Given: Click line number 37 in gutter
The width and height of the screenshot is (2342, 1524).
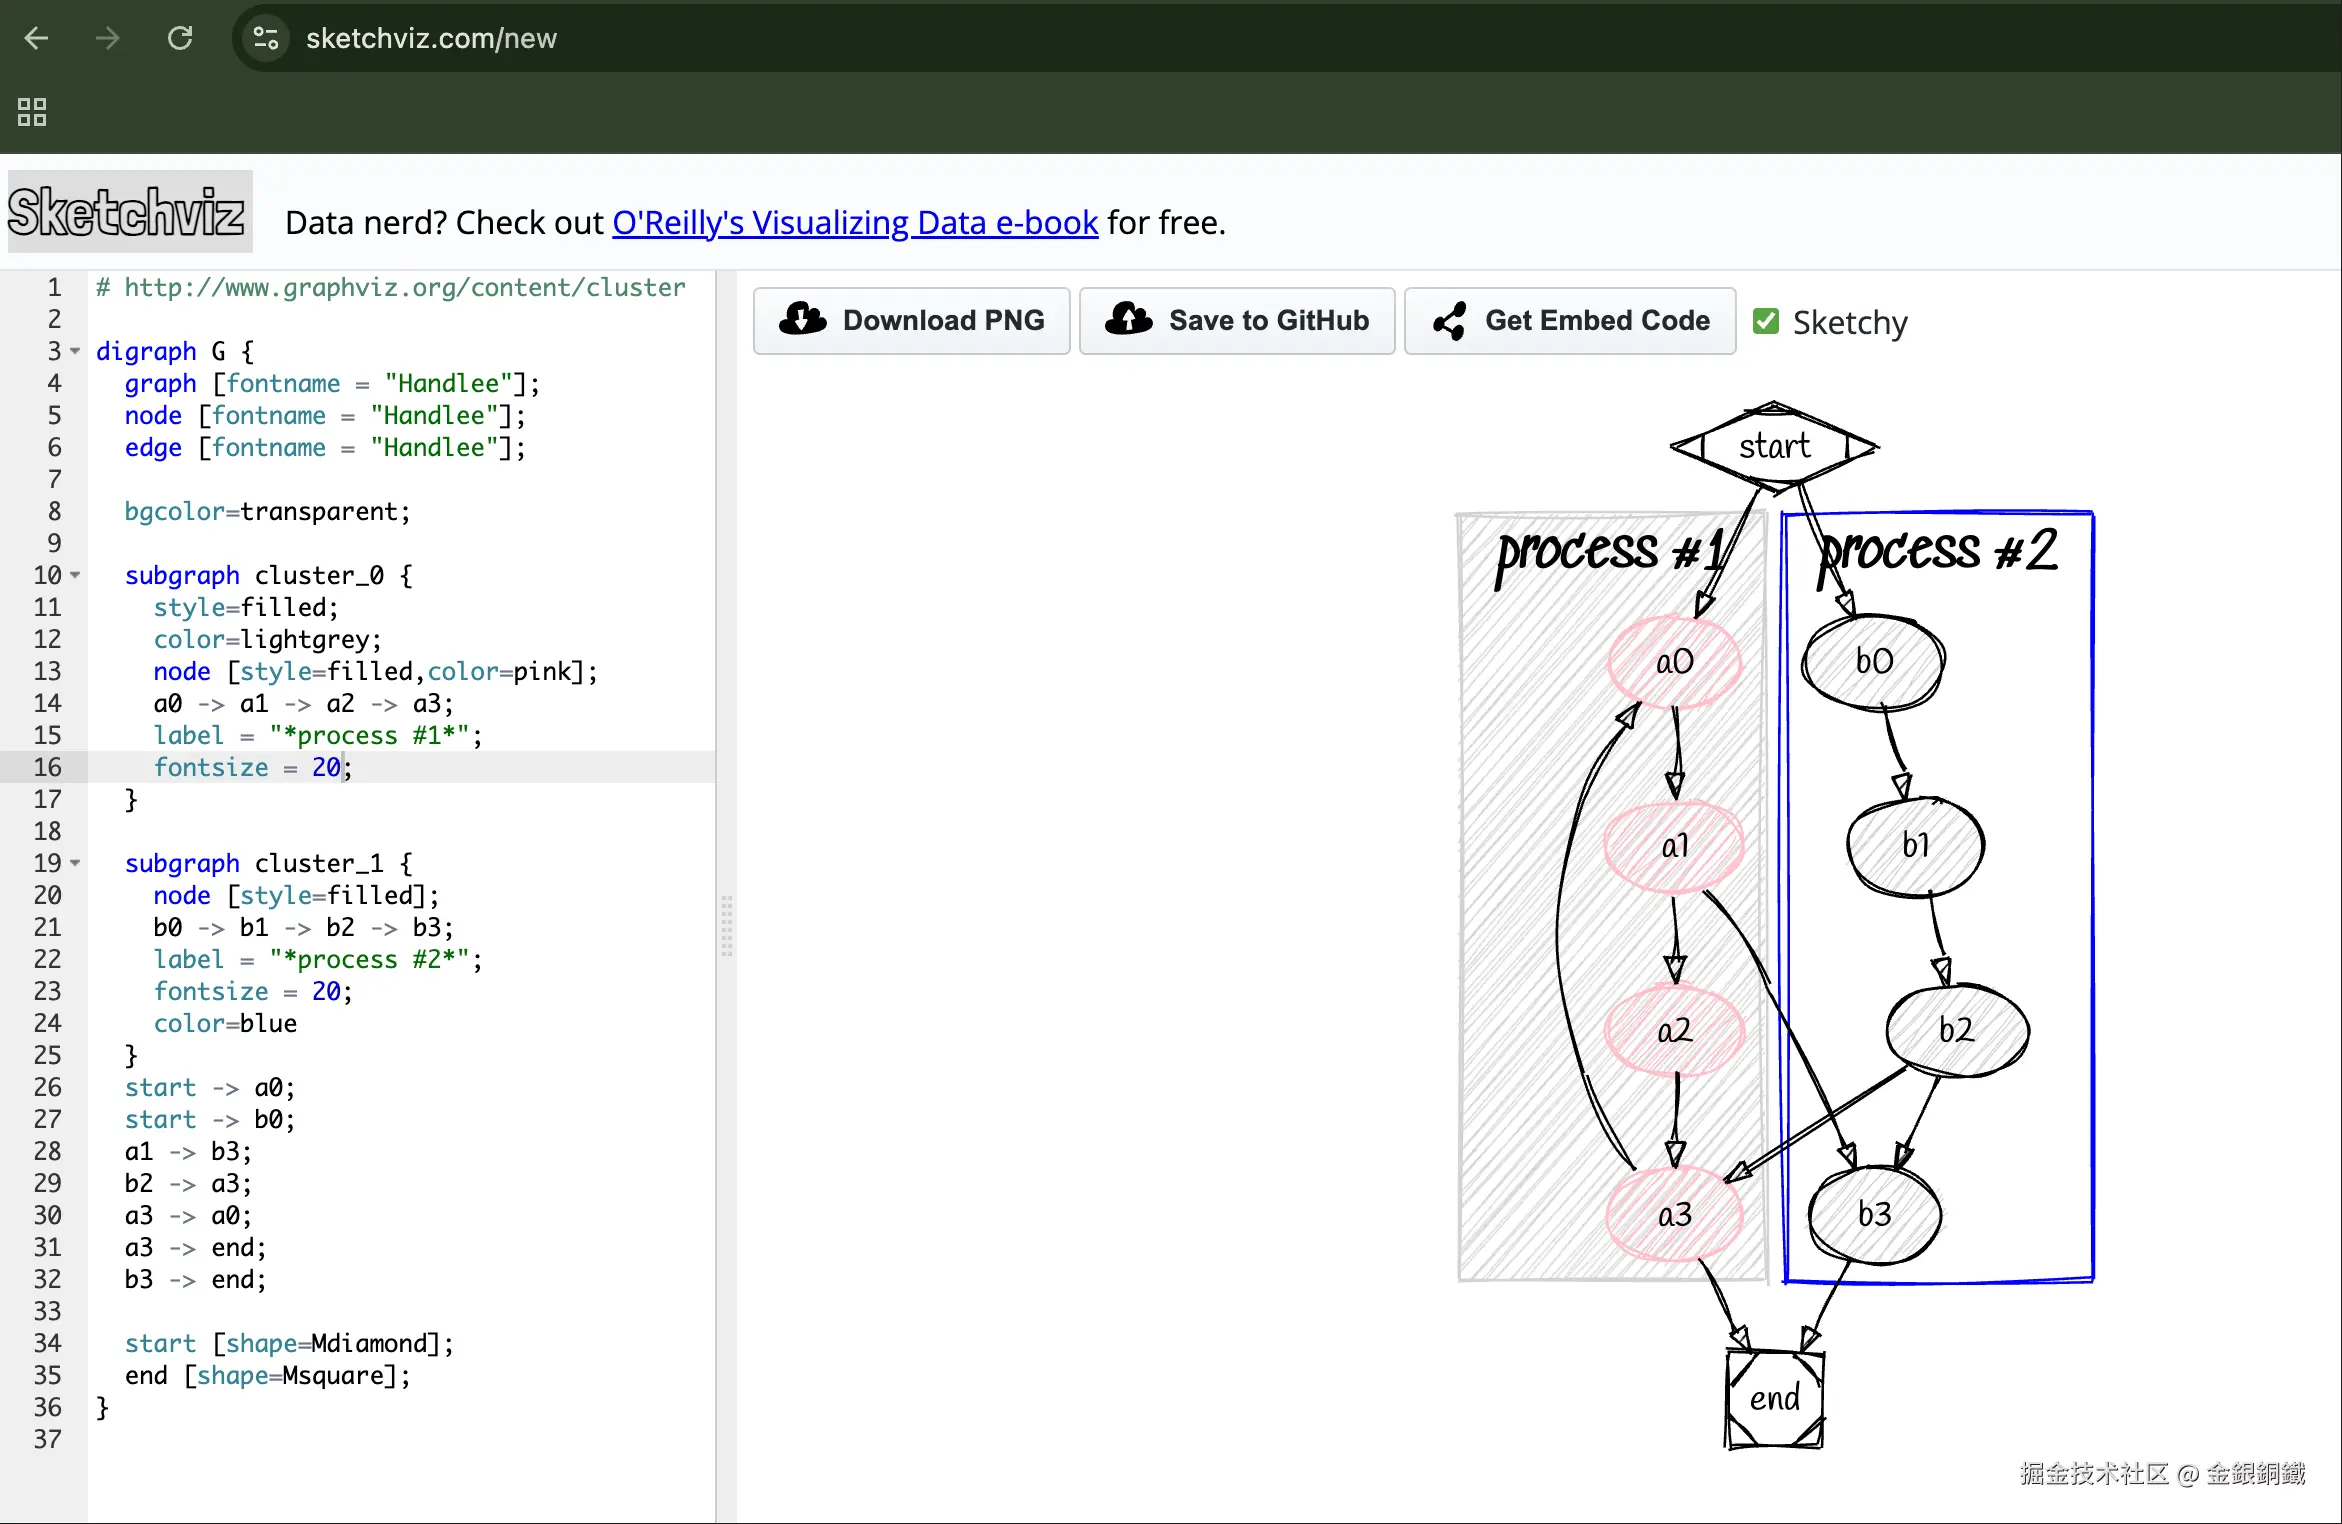Looking at the screenshot, I should pos(47,1439).
